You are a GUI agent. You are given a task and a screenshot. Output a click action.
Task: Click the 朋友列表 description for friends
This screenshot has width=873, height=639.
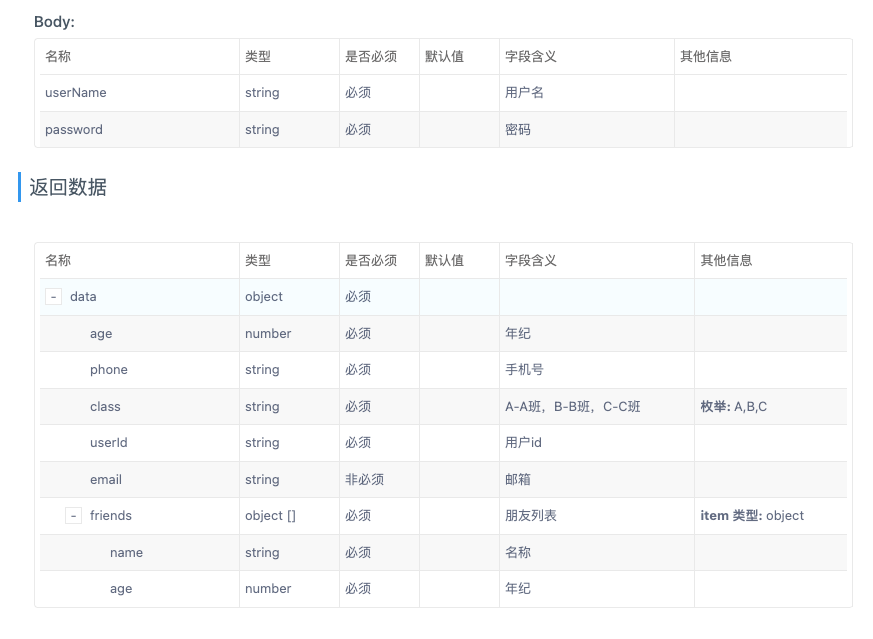click(530, 516)
